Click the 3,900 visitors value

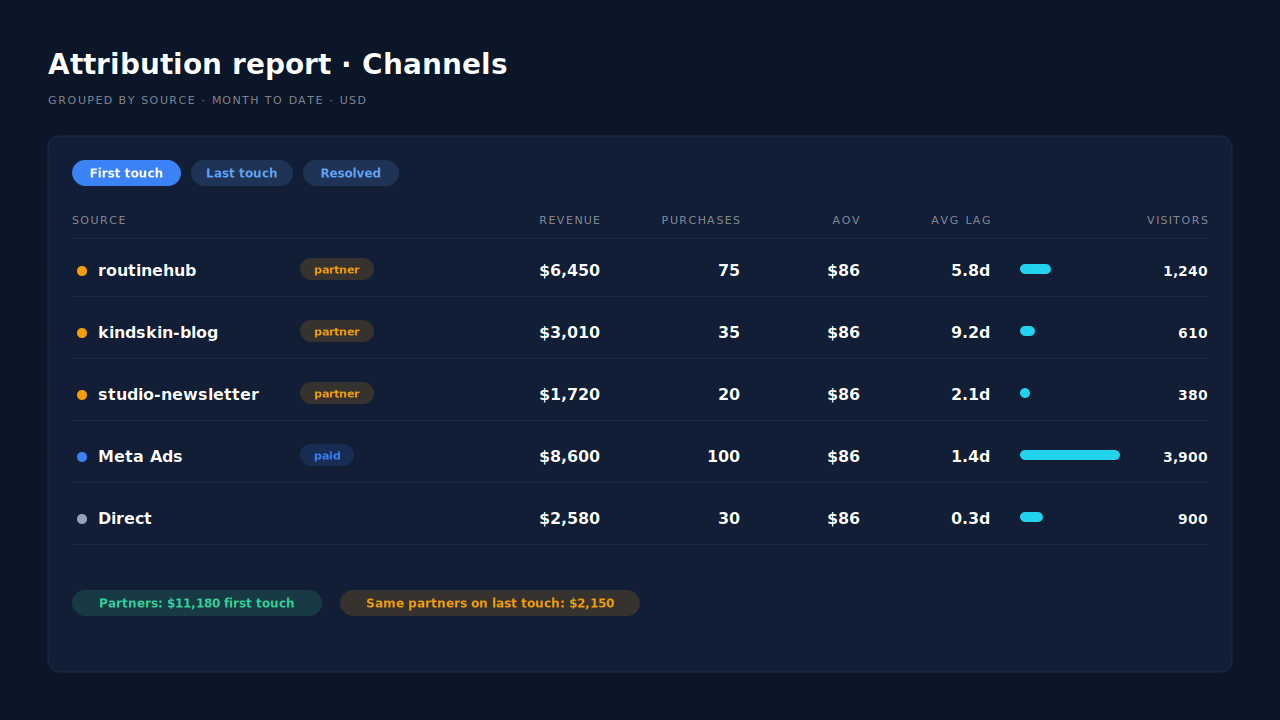(x=1185, y=457)
